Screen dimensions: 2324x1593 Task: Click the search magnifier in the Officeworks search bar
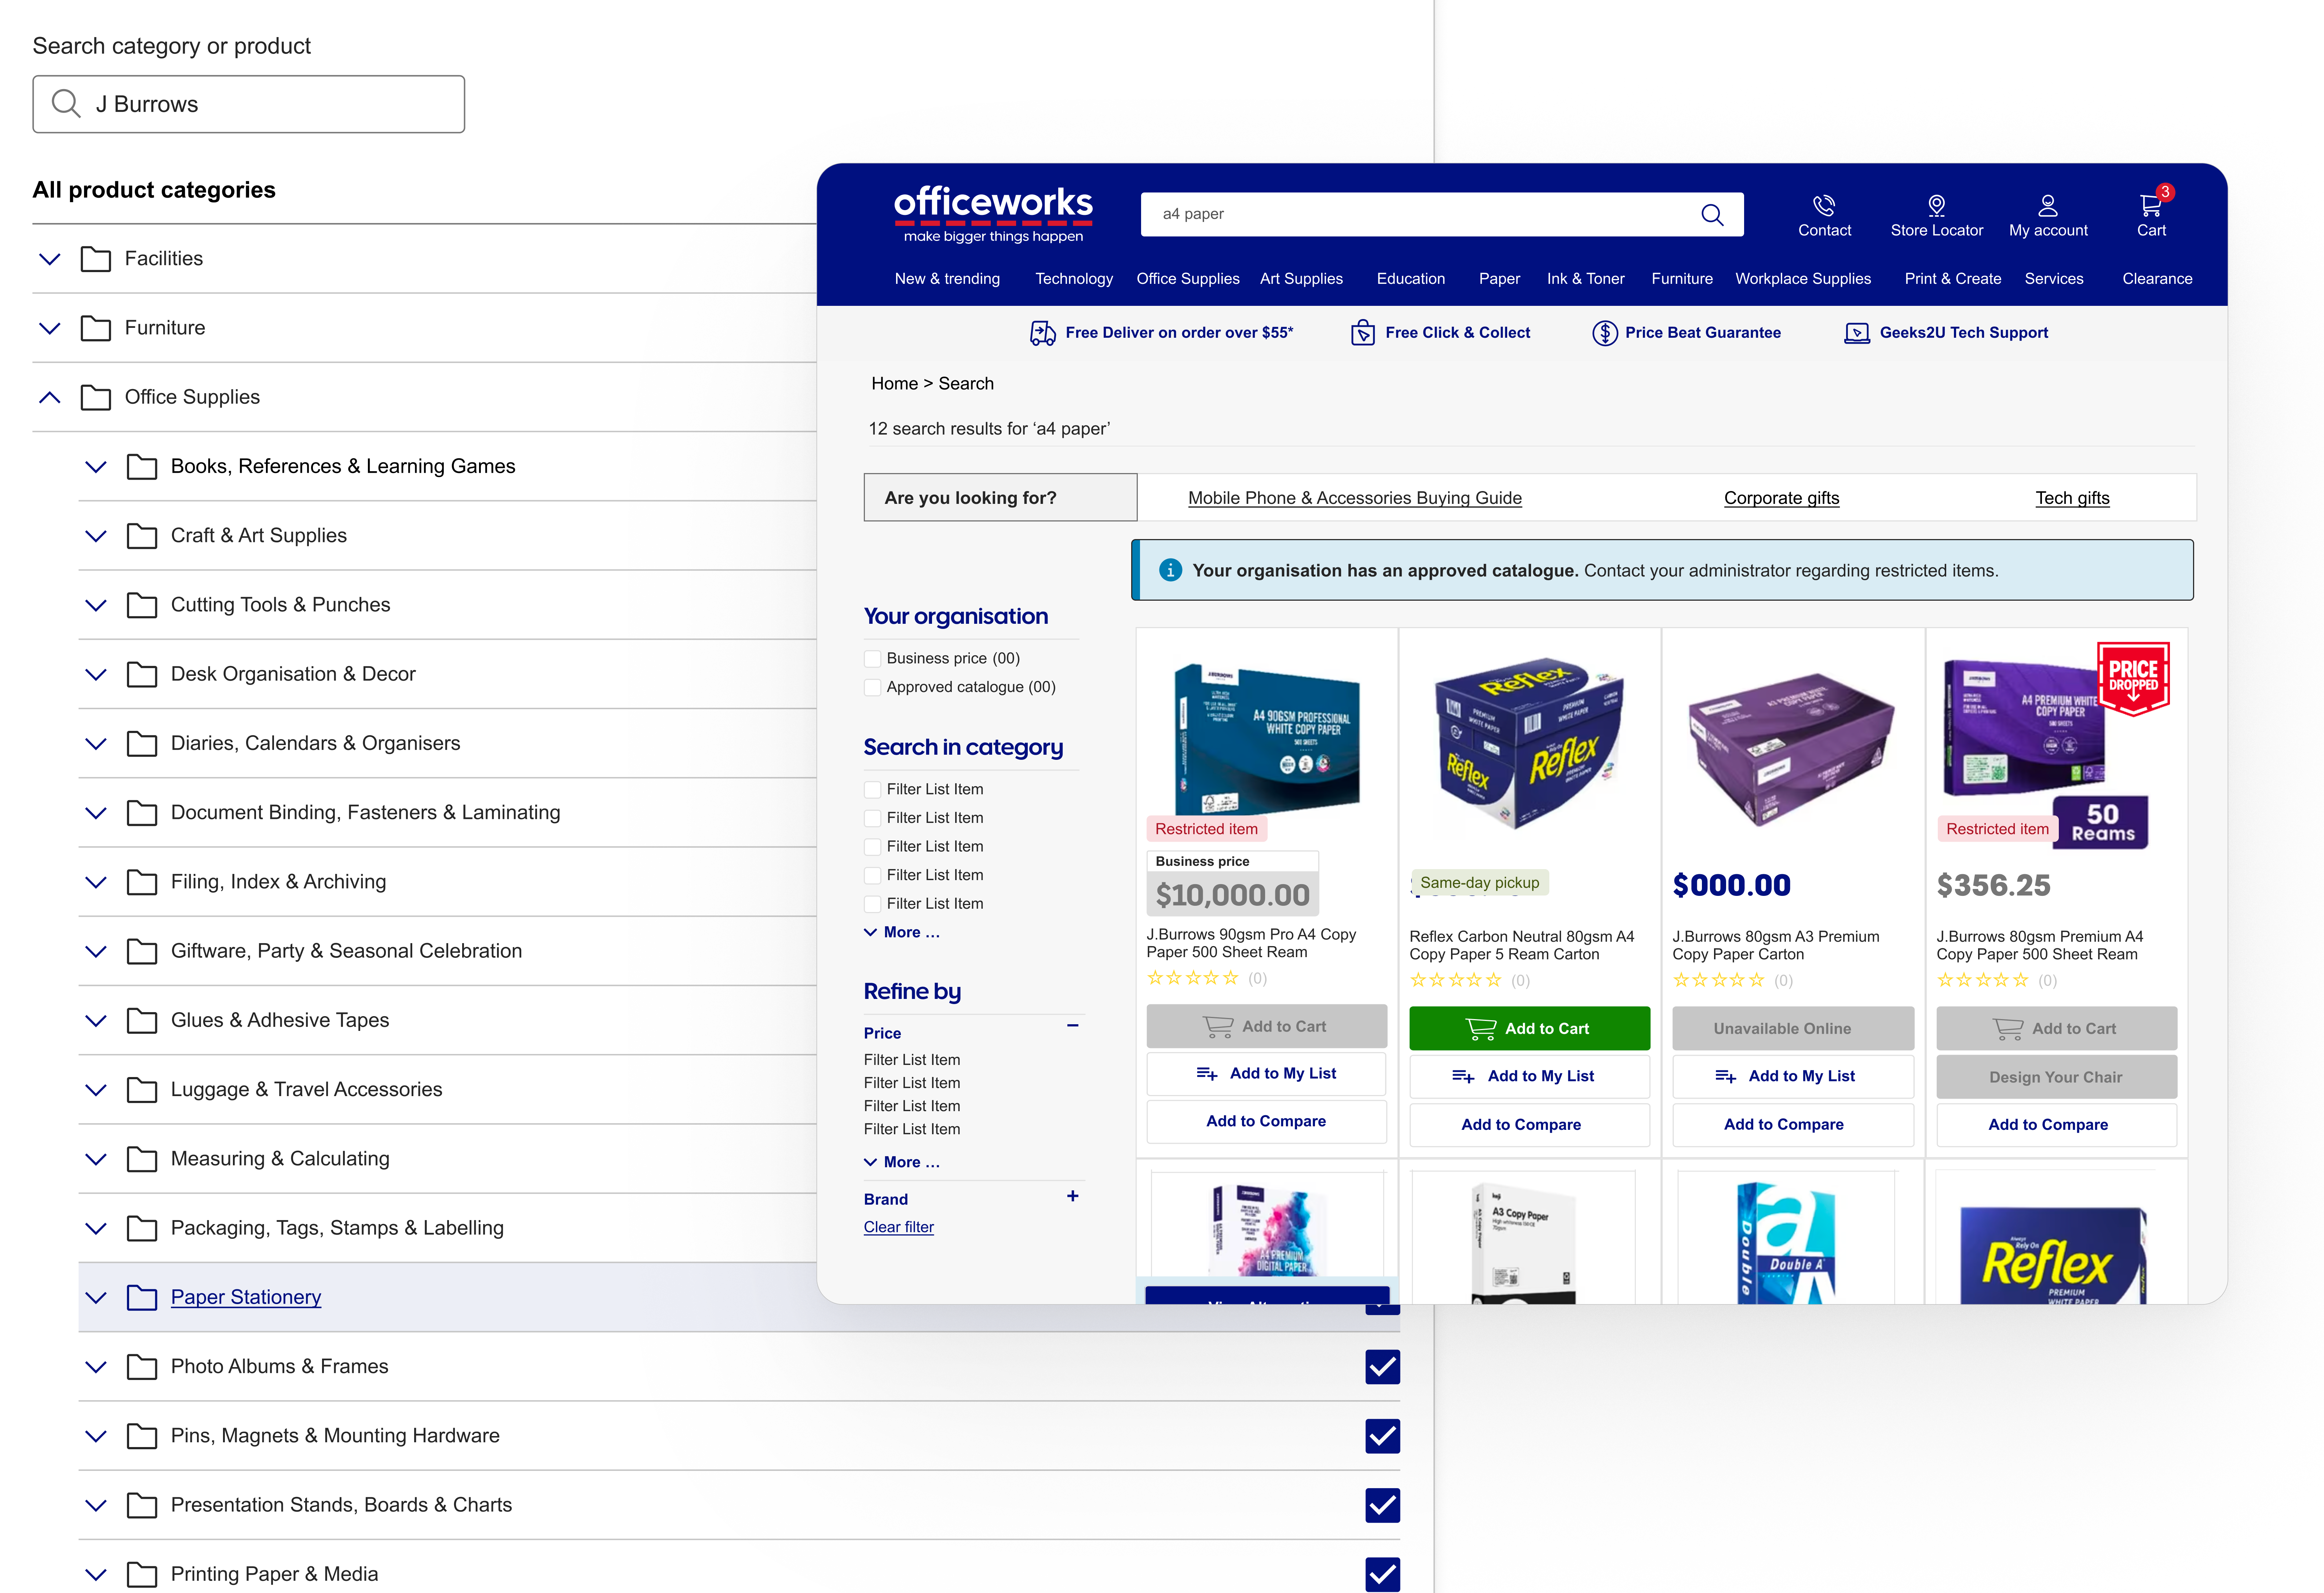point(1712,214)
